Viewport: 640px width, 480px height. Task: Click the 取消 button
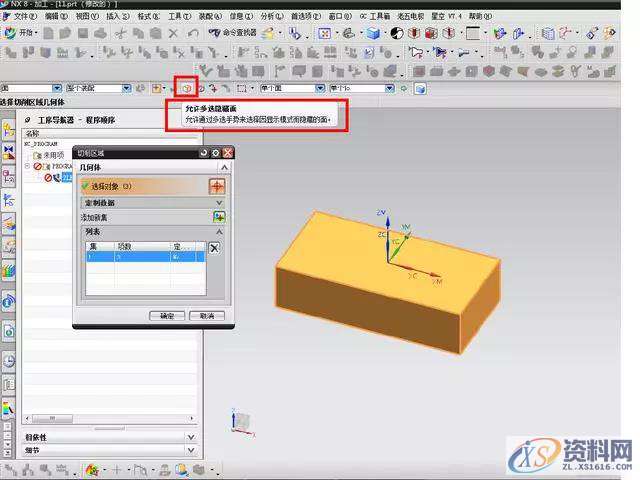[x=207, y=315]
